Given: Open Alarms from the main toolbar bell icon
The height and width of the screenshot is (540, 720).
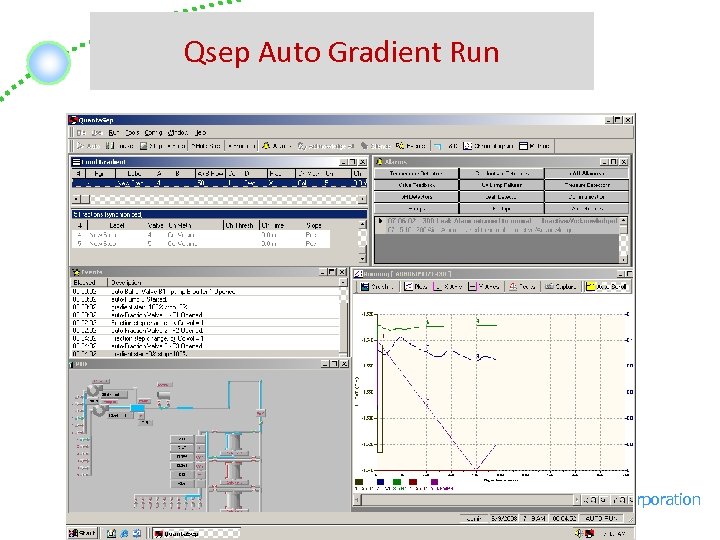Looking at the screenshot, I should click(x=277, y=146).
